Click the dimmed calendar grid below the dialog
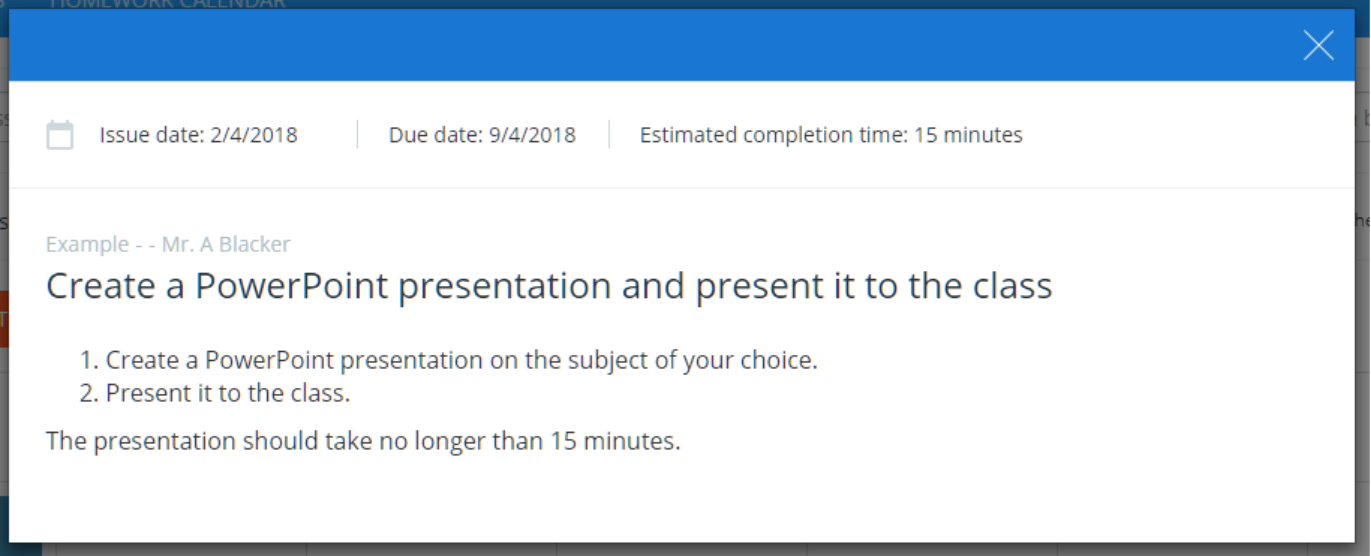 680,550
